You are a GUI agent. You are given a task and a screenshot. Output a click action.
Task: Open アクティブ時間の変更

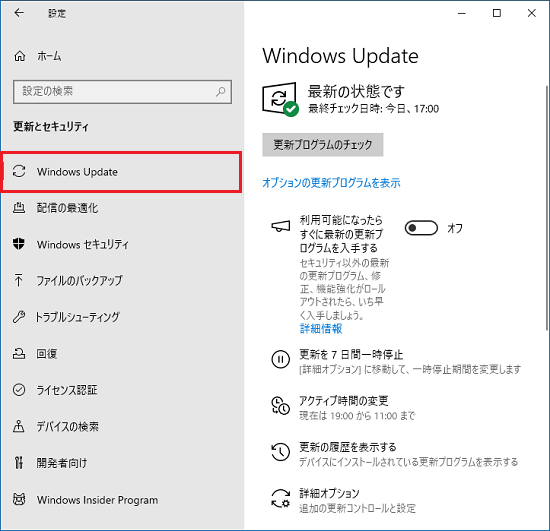(343, 401)
